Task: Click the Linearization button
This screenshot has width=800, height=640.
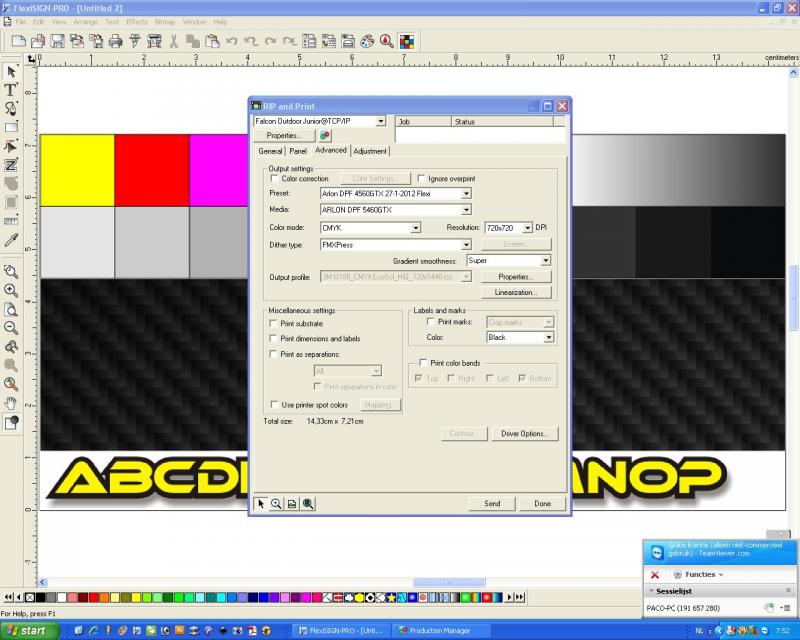Action: pyautogui.click(x=516, y=292)
